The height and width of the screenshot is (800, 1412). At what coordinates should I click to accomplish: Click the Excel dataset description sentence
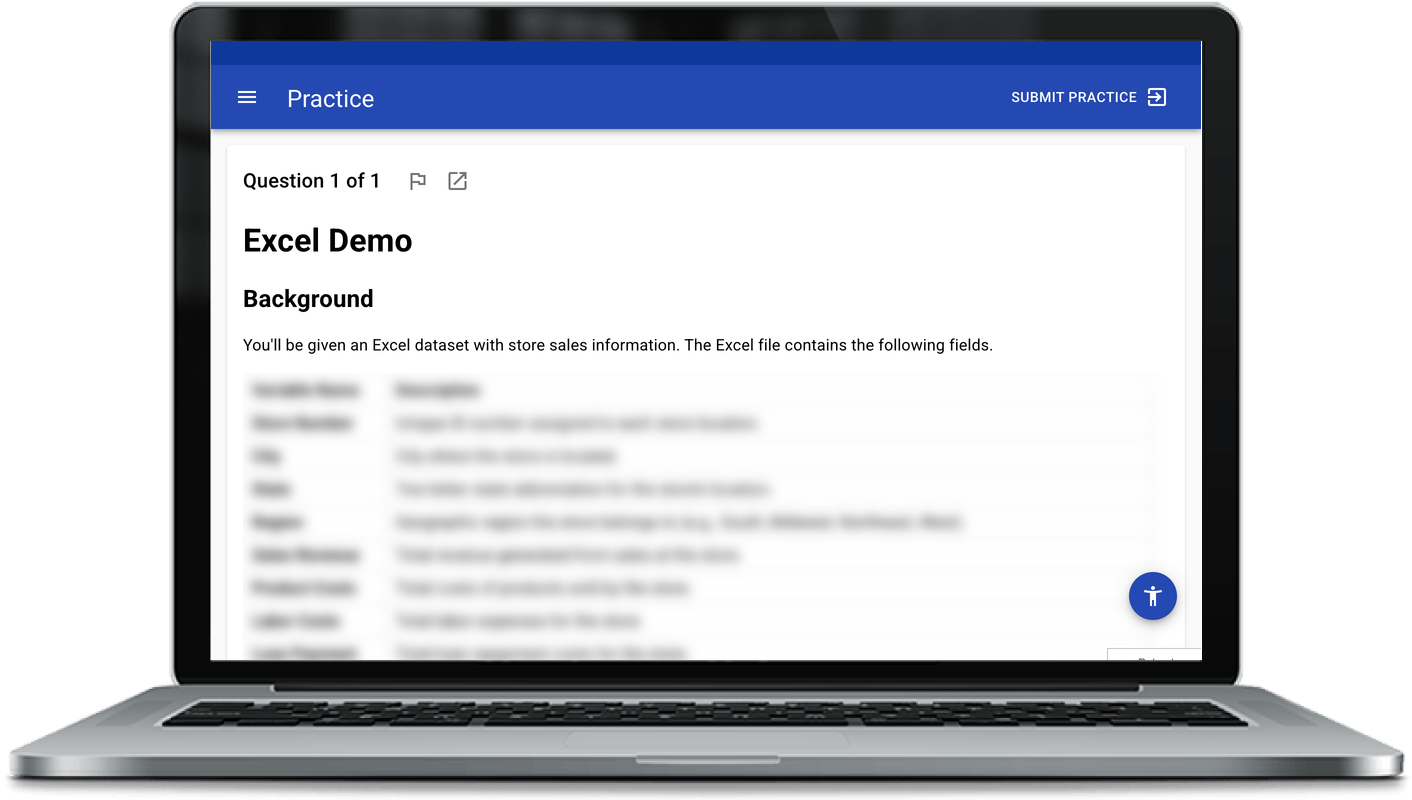(618, 345)
